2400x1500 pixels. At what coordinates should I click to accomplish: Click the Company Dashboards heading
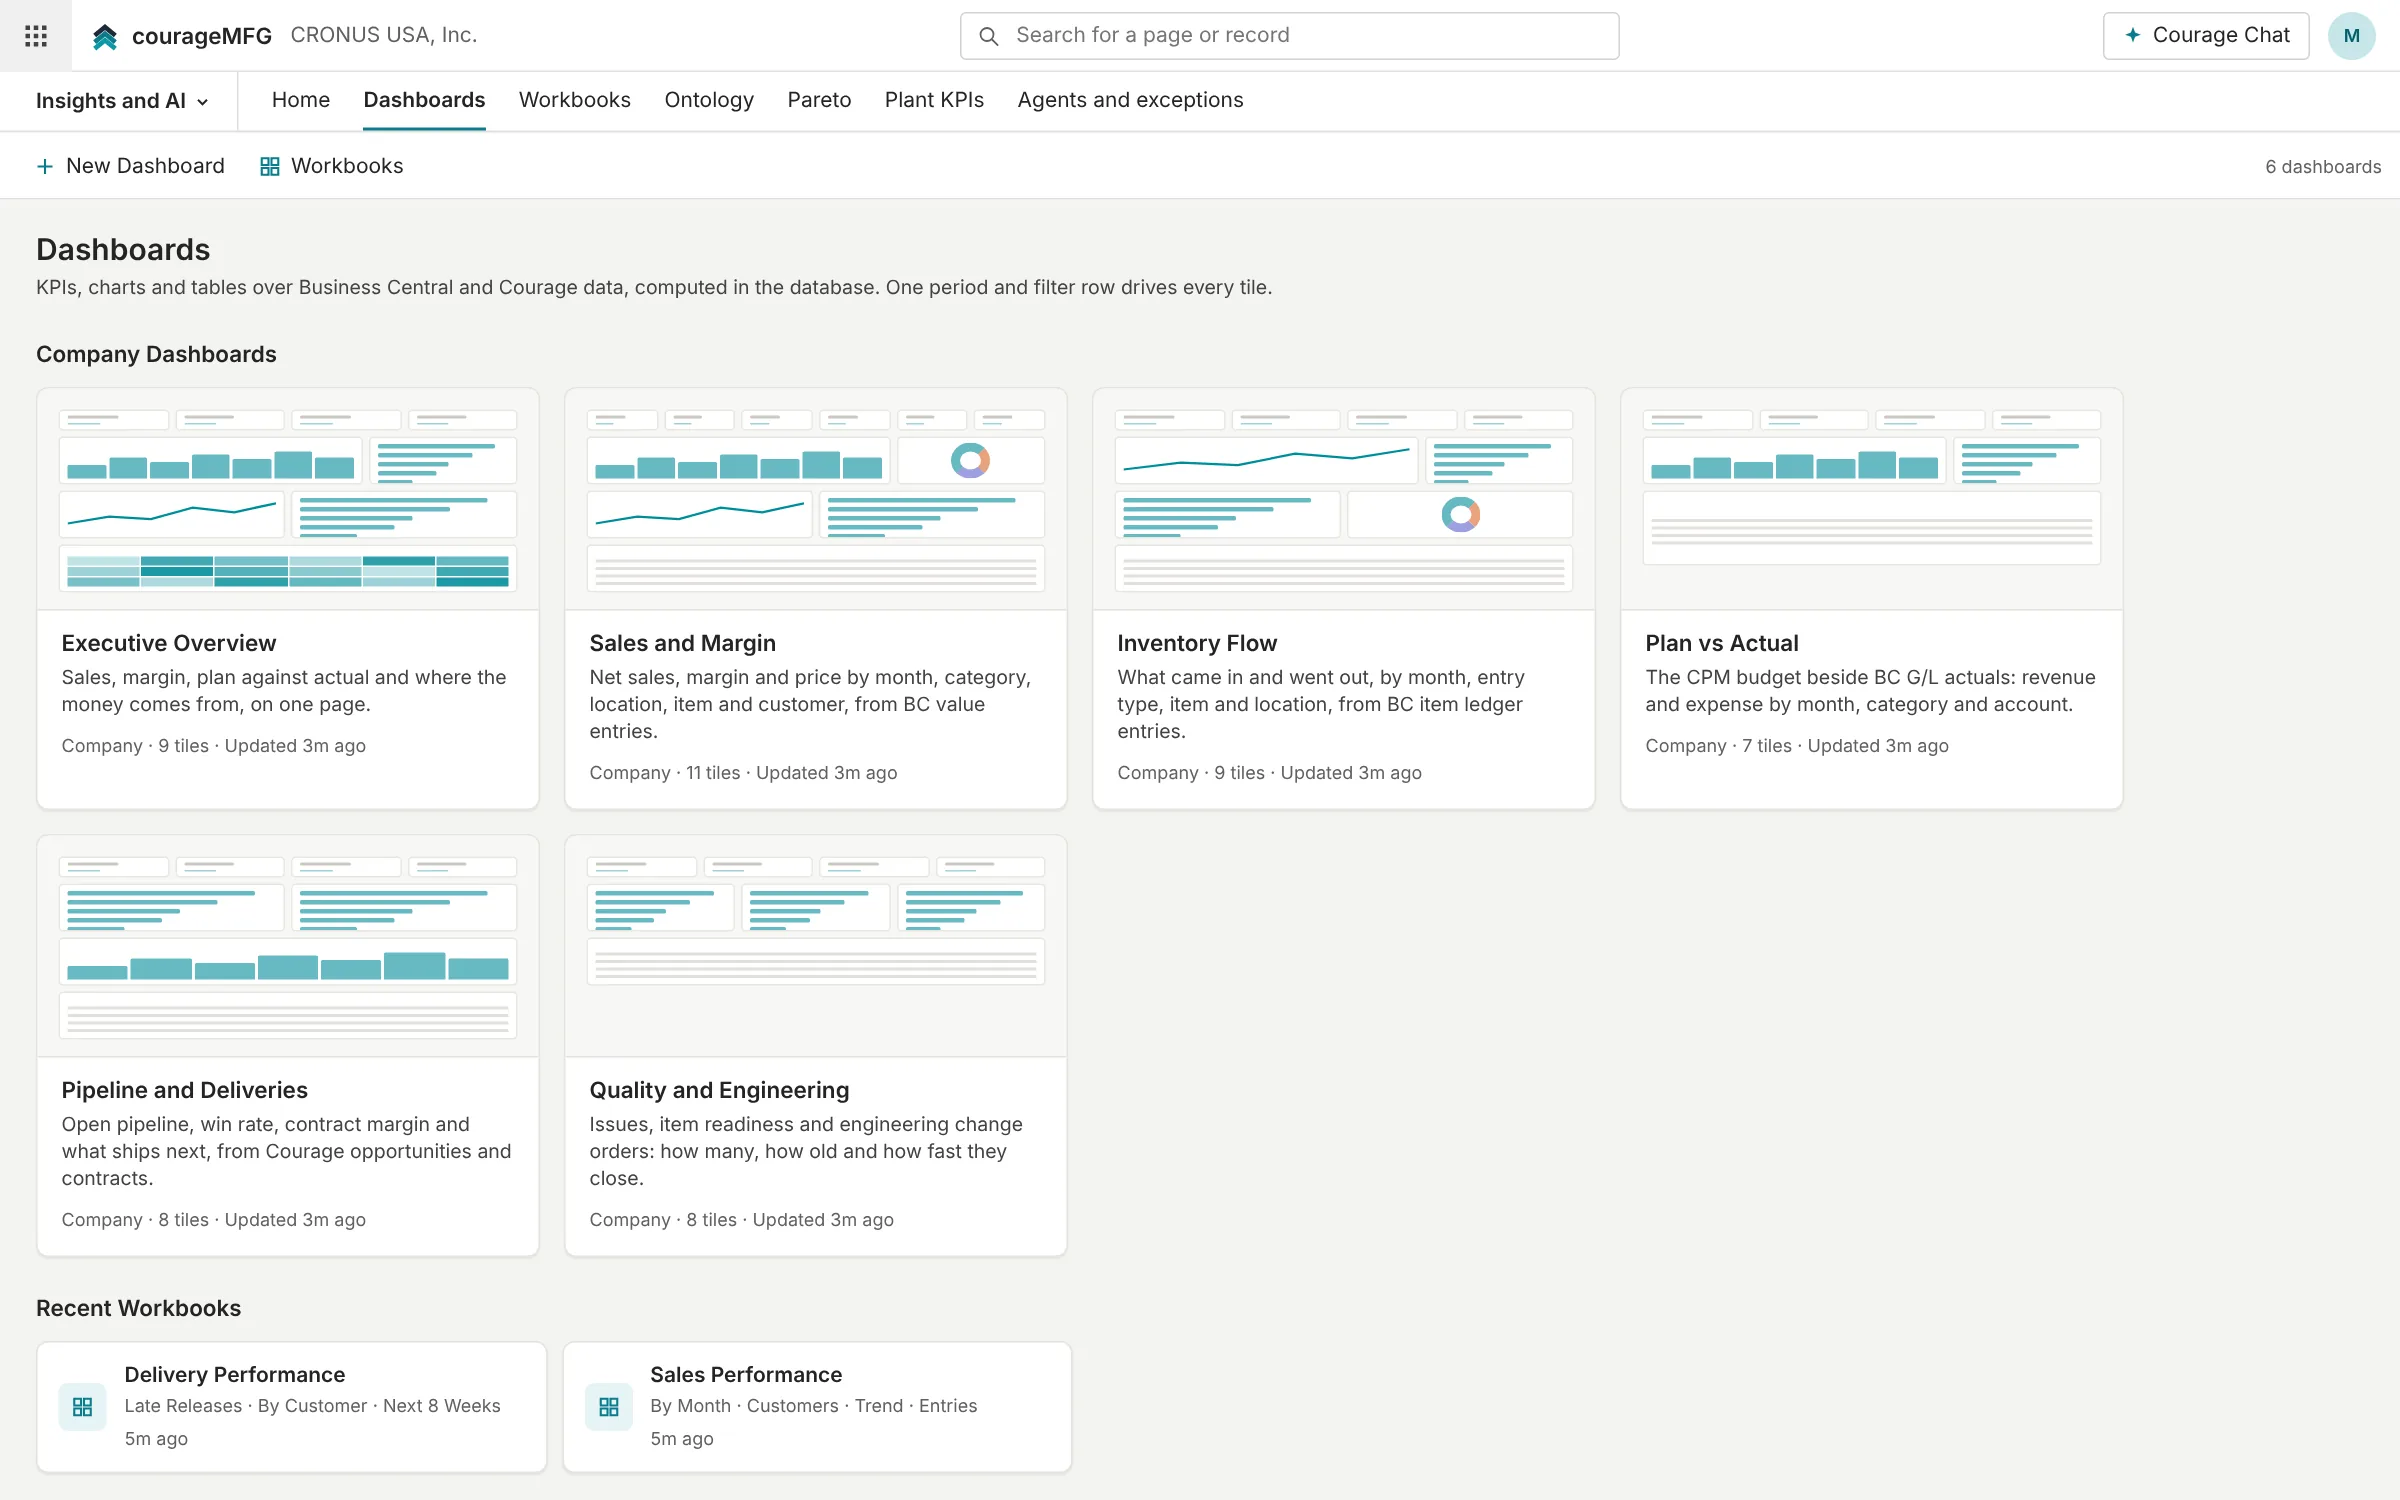tap(156, 354)
